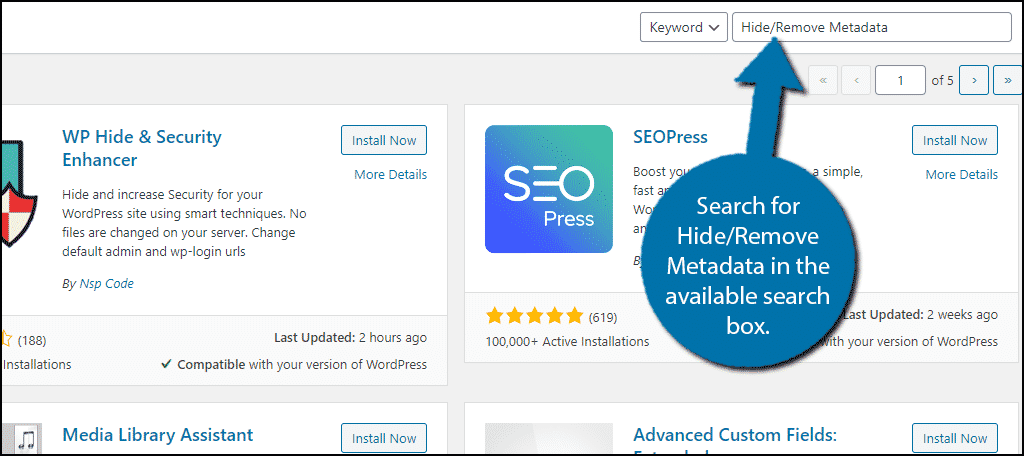View More Details for WP Hide & Security Enhancer
The image size is (1024, 456).
point(391,174)
